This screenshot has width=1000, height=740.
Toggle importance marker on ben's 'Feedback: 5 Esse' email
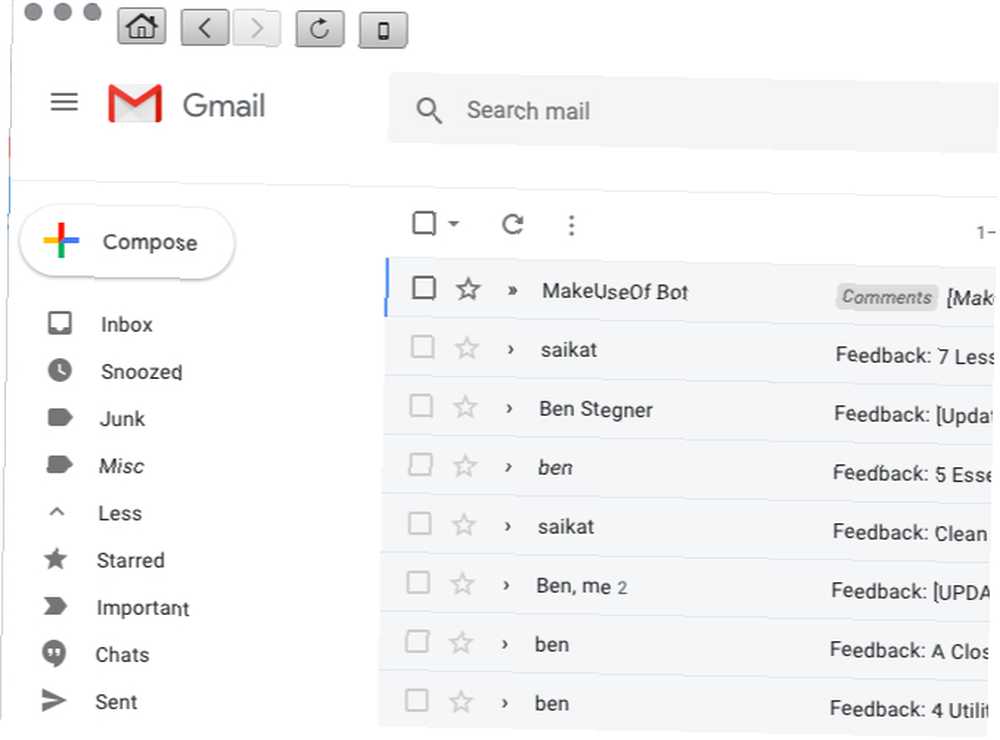coord(508,468)
